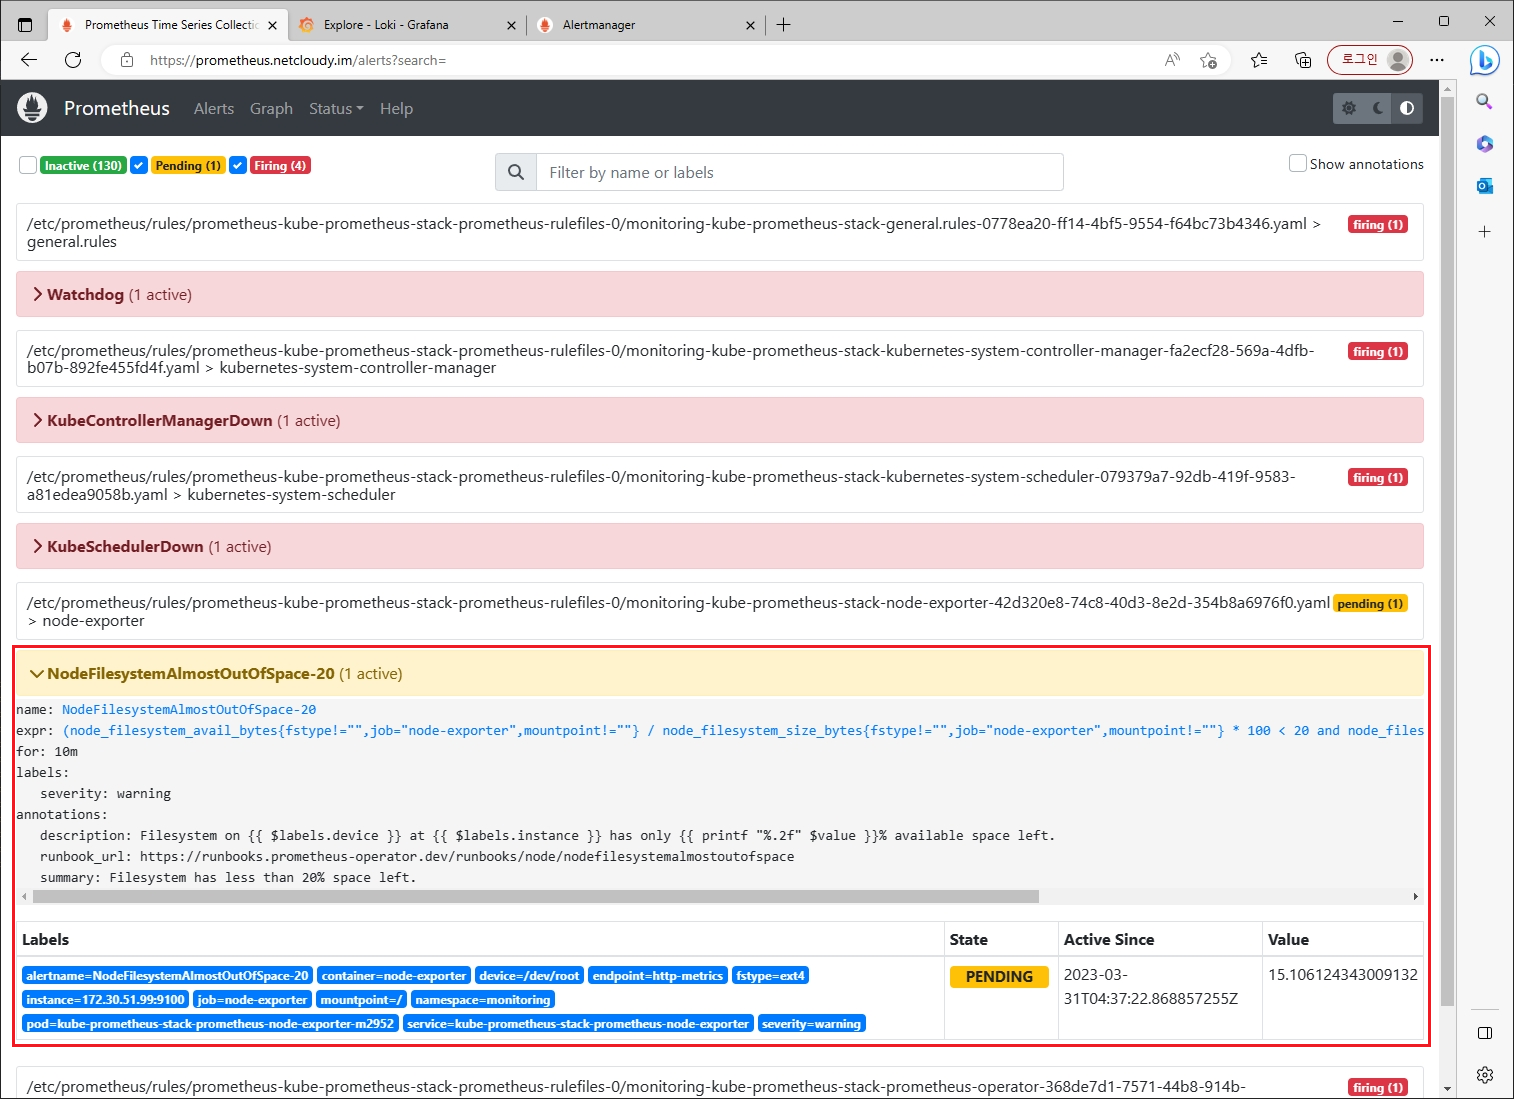Image resolution: width=1514 pixels, height=1099 pixels.
Task: Click the PENDING state badge
Action: tap(999, 976)
